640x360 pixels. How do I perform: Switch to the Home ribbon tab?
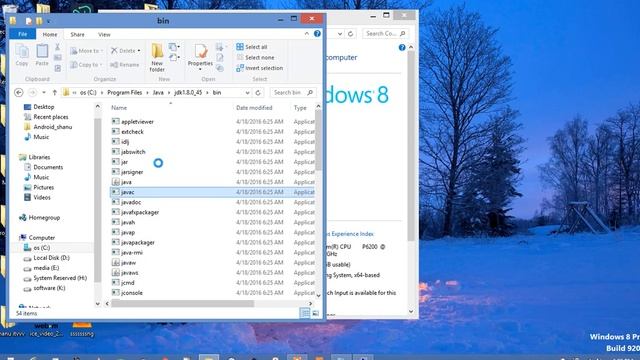coord(50,34)
